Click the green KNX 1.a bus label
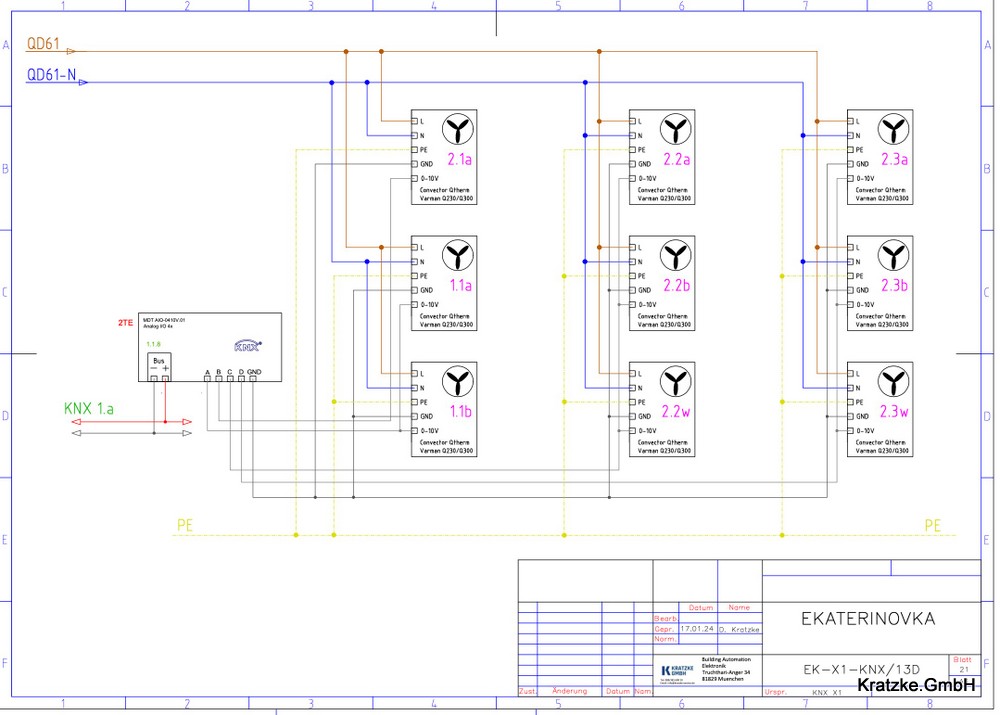The height and width of the screenshot is (715, 1000). coord(88,408)
